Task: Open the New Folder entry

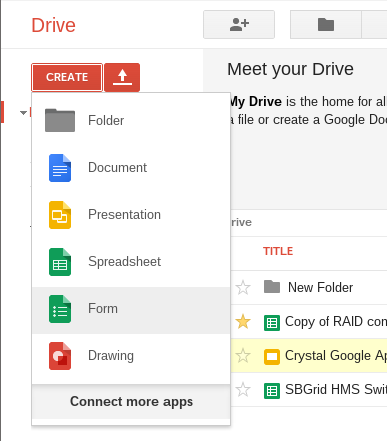Action: click(x=320, y=287)
